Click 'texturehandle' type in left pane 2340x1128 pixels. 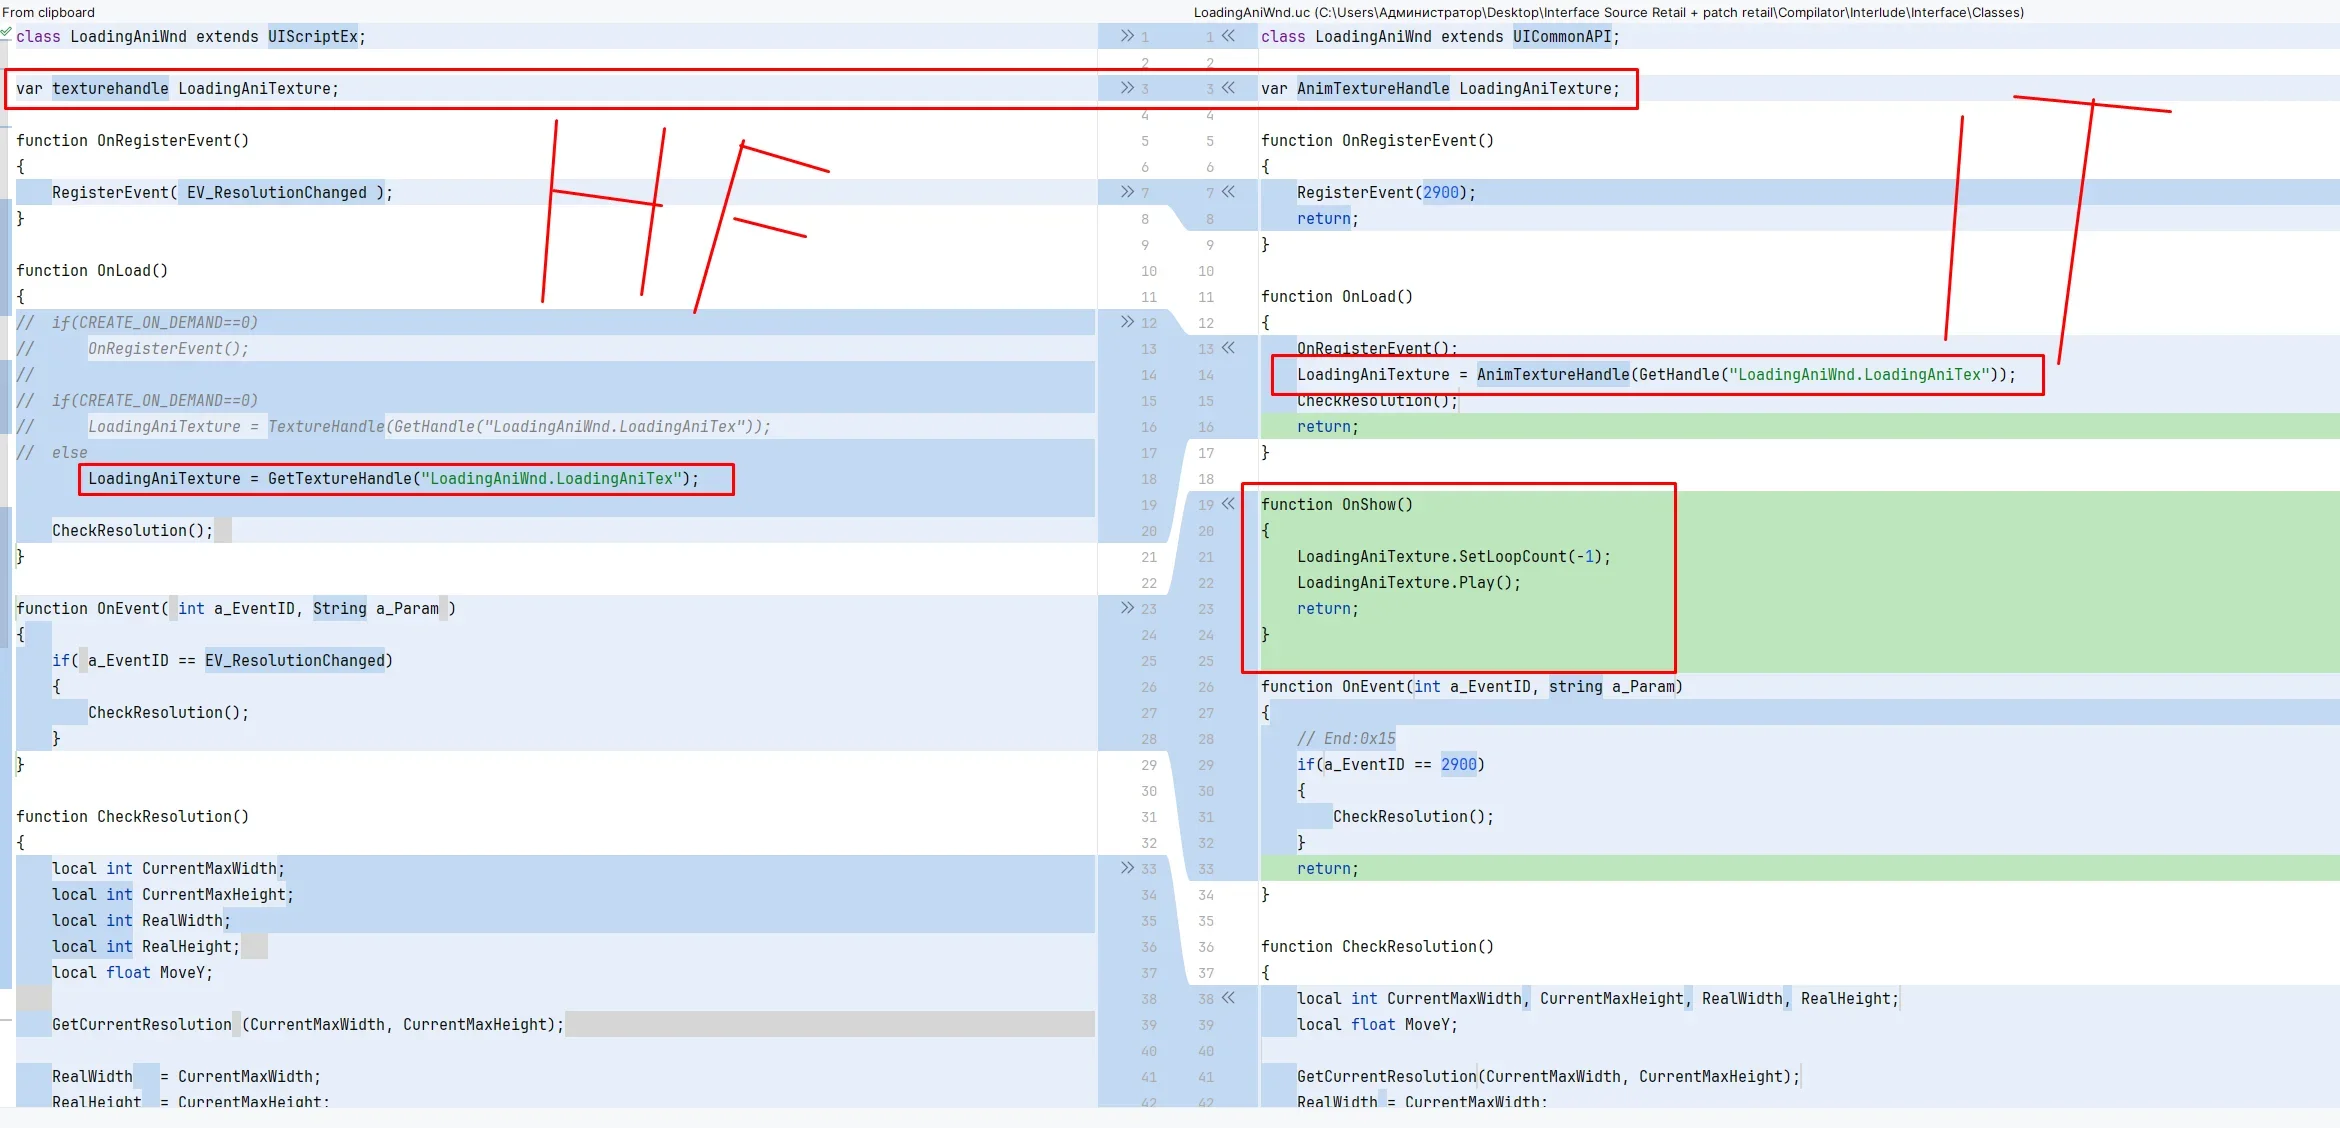click(110, 88)
